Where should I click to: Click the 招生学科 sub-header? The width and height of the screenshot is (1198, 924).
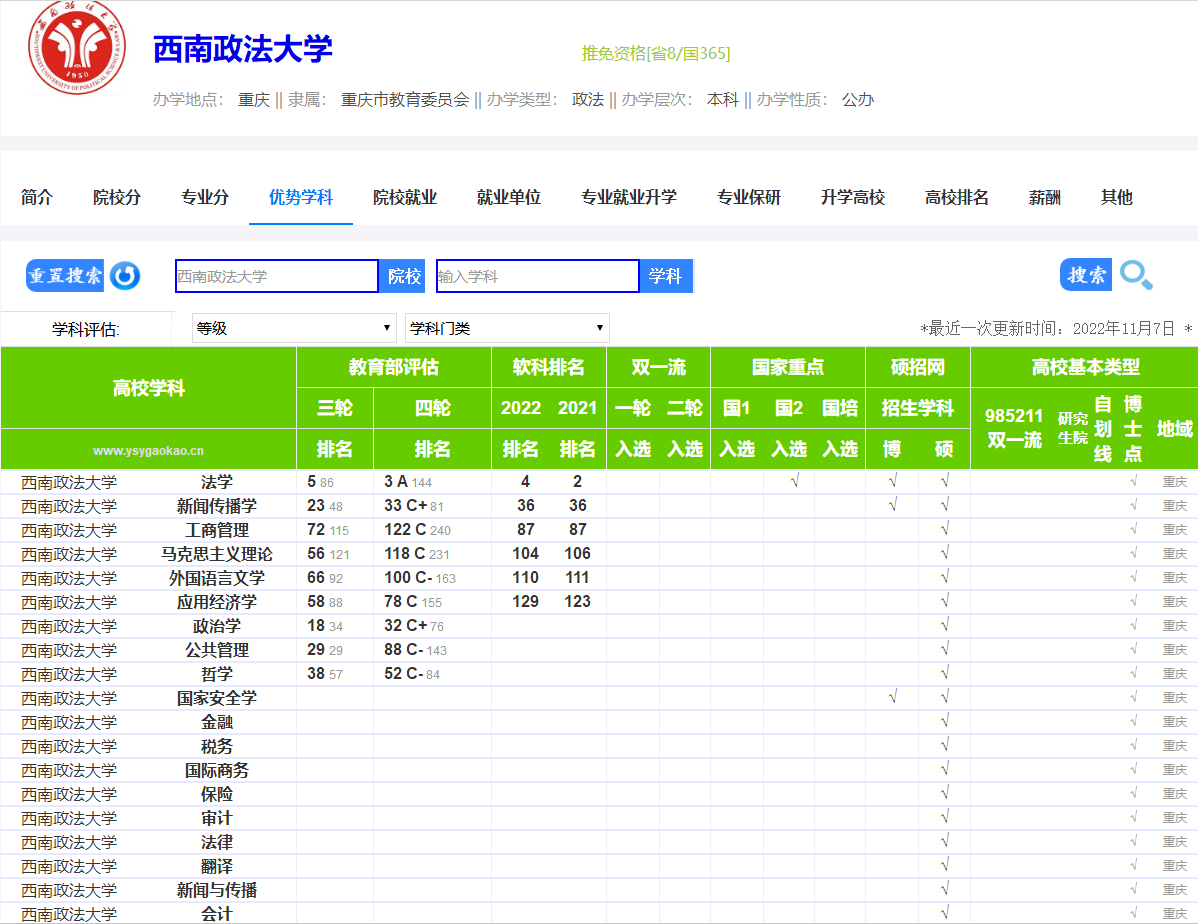918,408
